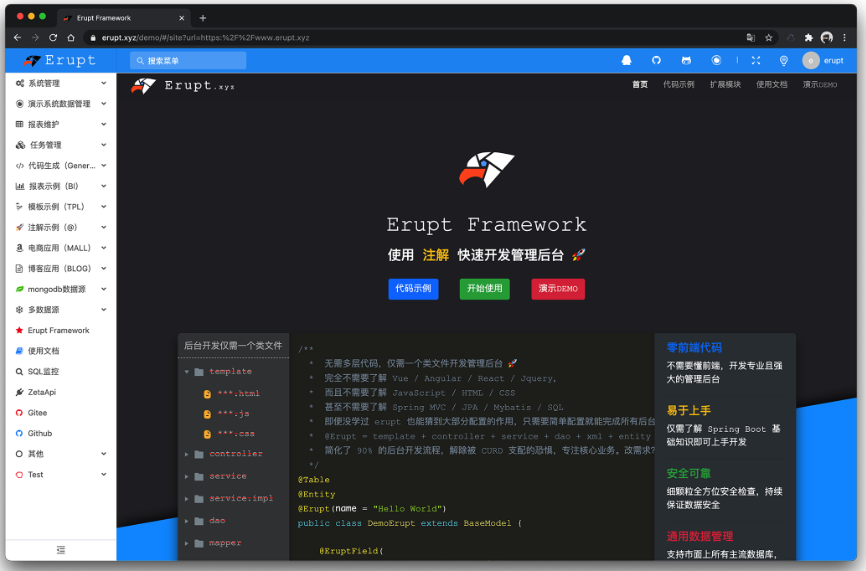
Task: Go to browser home icon
Action: [71, 38]
